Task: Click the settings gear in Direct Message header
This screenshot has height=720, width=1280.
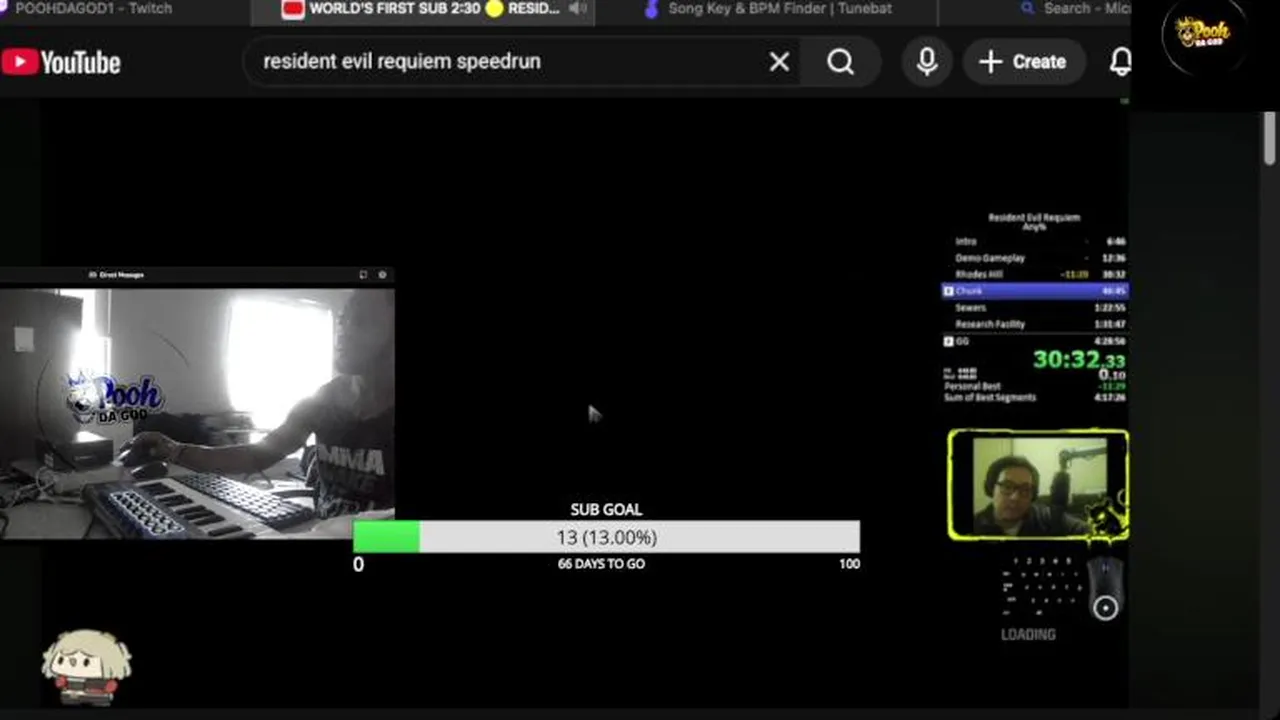Action: [x=382, y=274]
